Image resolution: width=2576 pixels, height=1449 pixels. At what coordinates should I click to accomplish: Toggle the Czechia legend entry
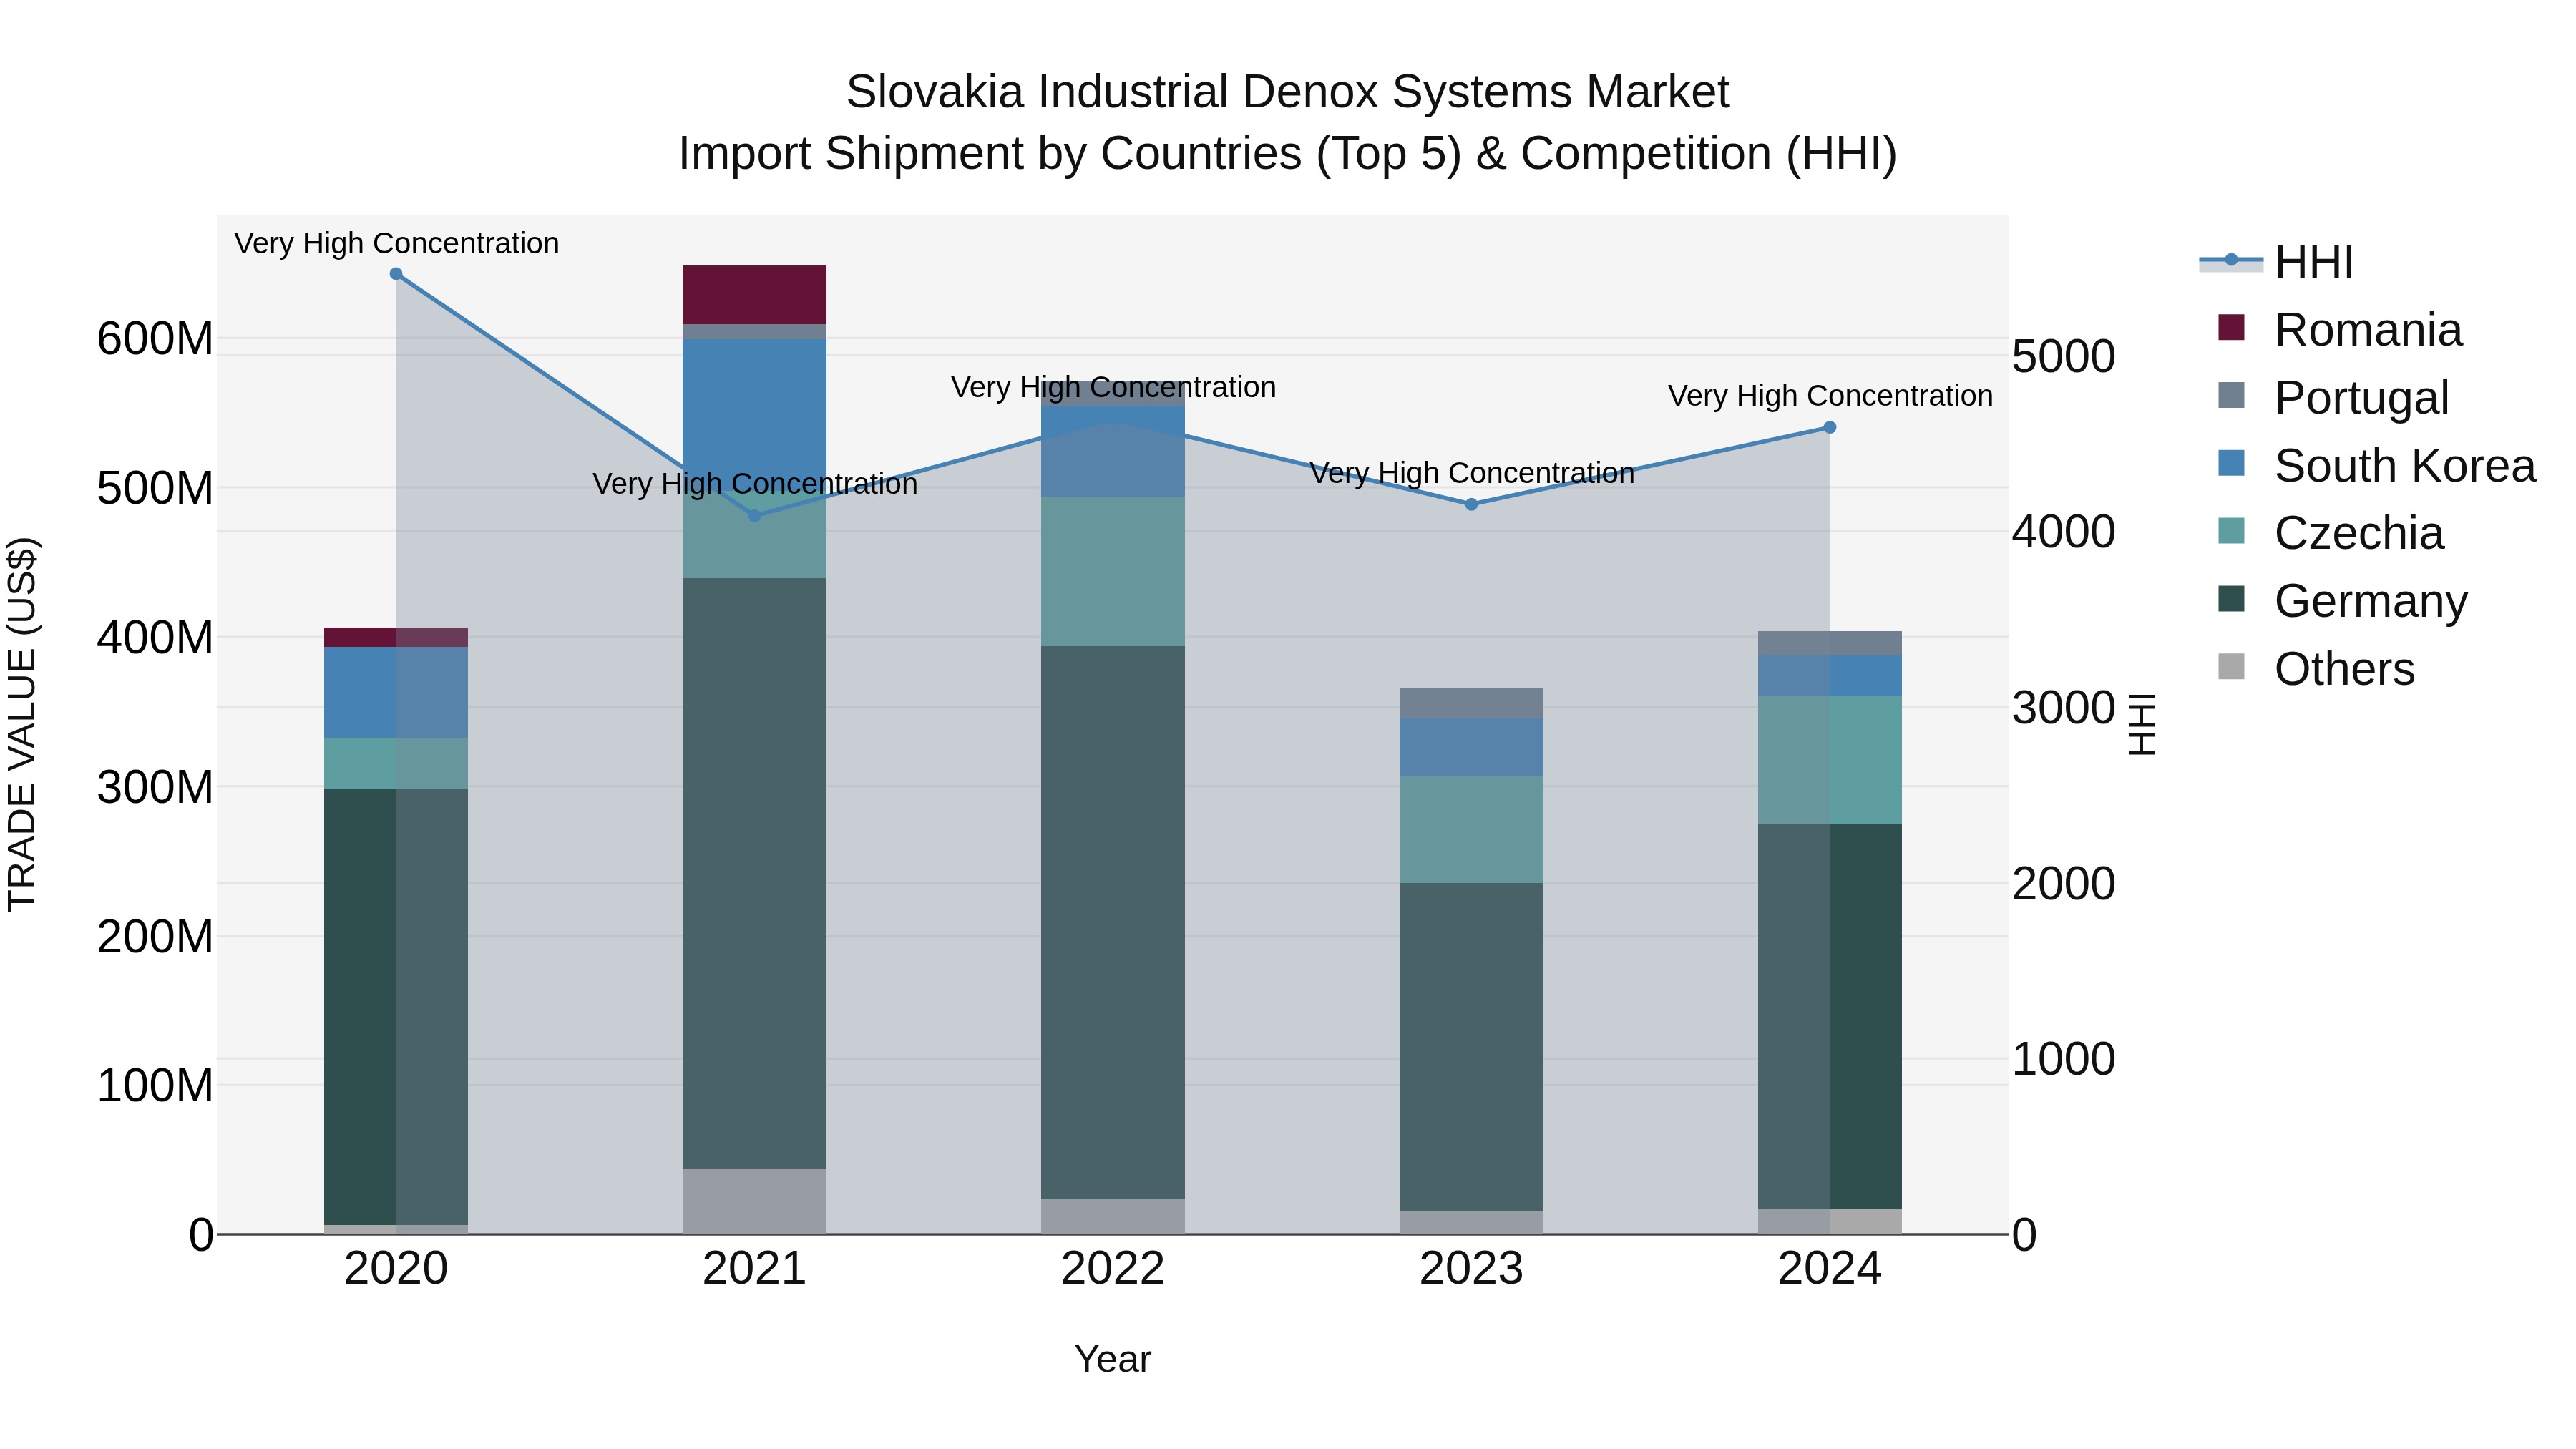coord(2330,533)
